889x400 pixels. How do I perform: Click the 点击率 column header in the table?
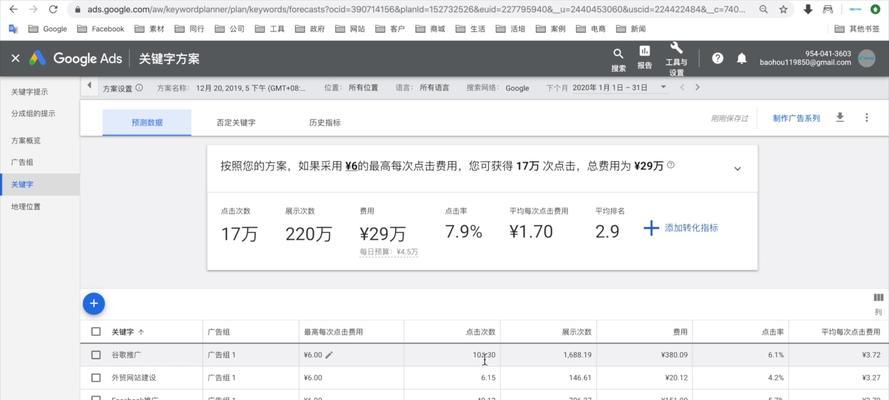(773, 331)
